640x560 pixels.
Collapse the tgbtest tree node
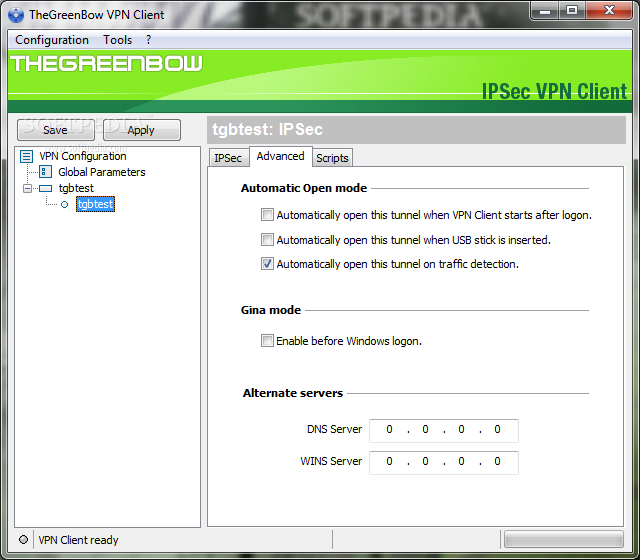pyautogui.click(x=27, y=188)
